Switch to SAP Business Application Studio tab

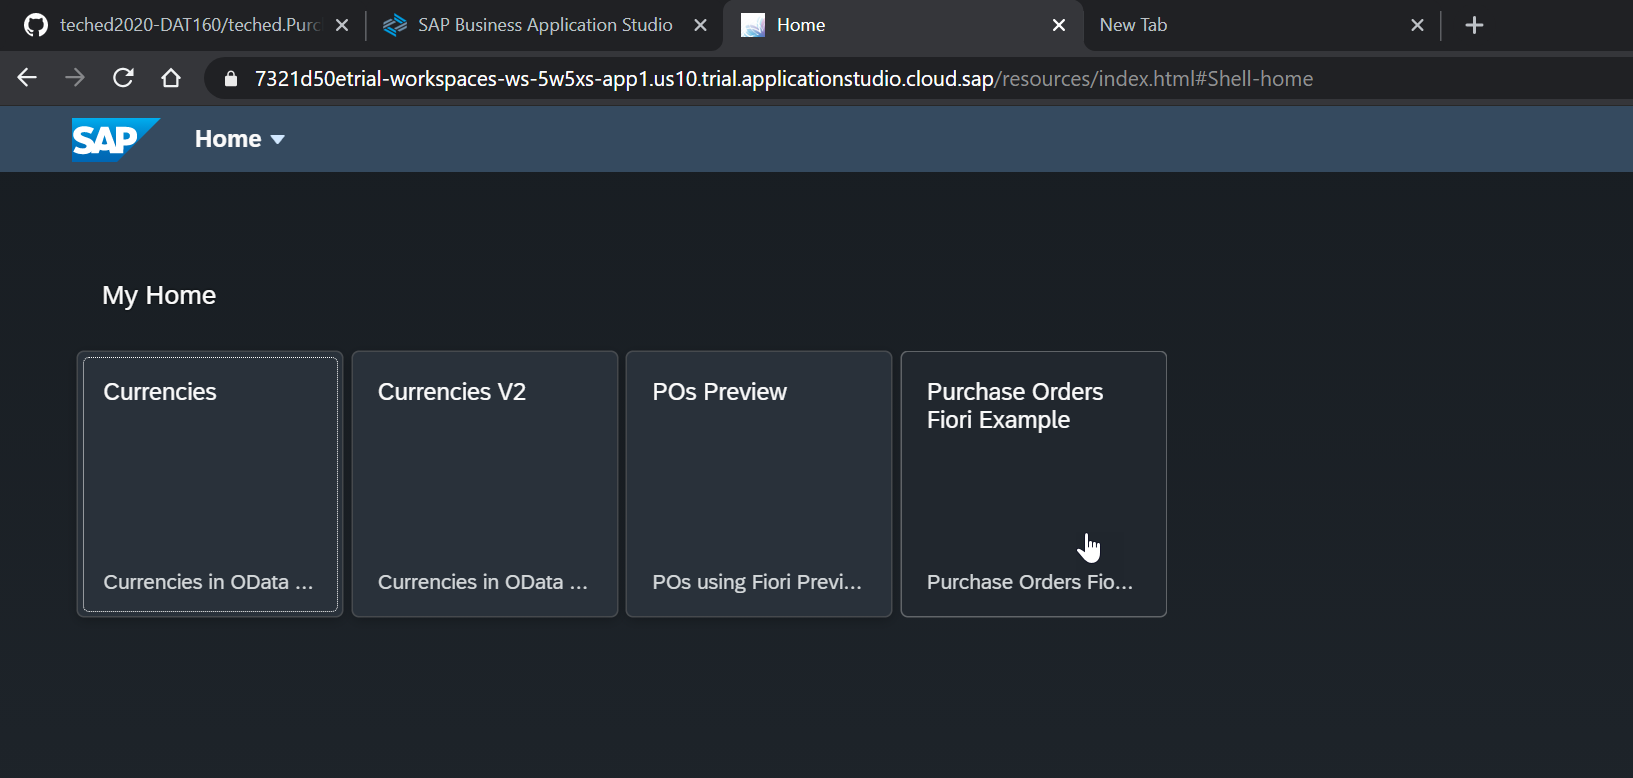[545, 25]
